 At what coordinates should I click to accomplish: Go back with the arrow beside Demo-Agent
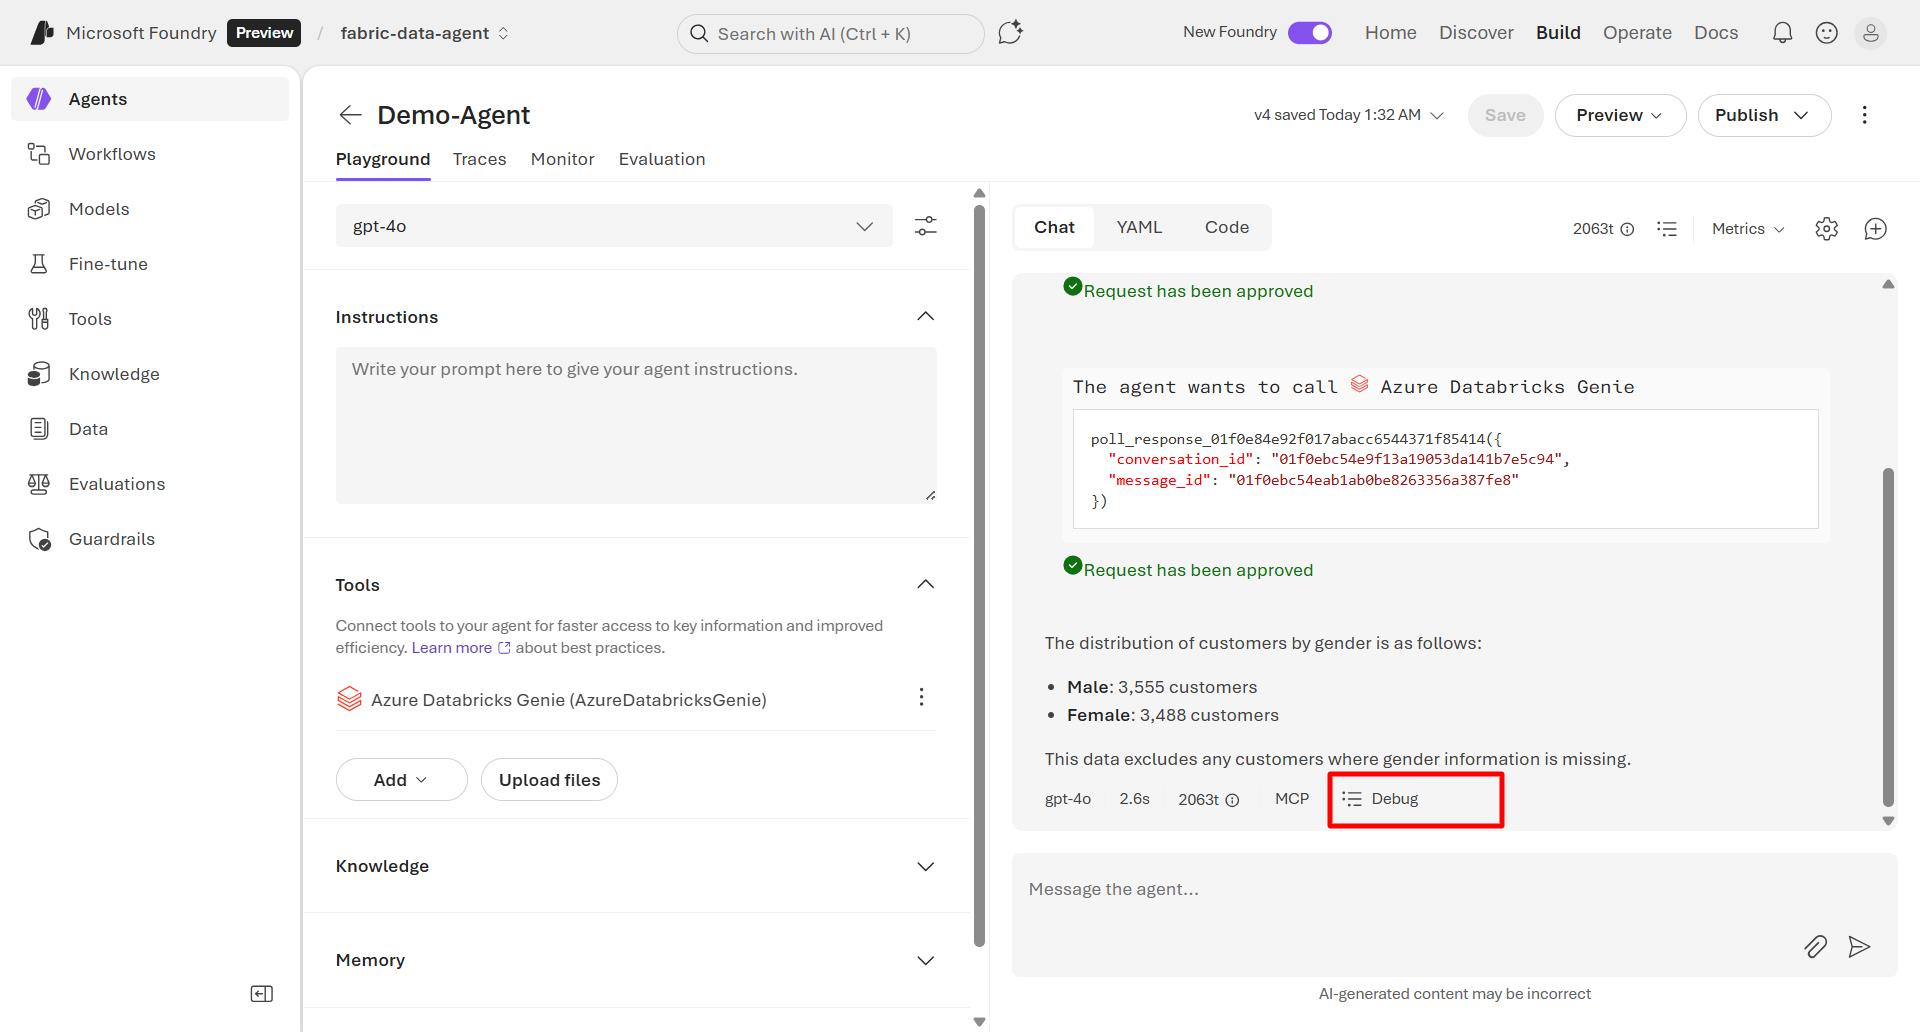[350, 115]
